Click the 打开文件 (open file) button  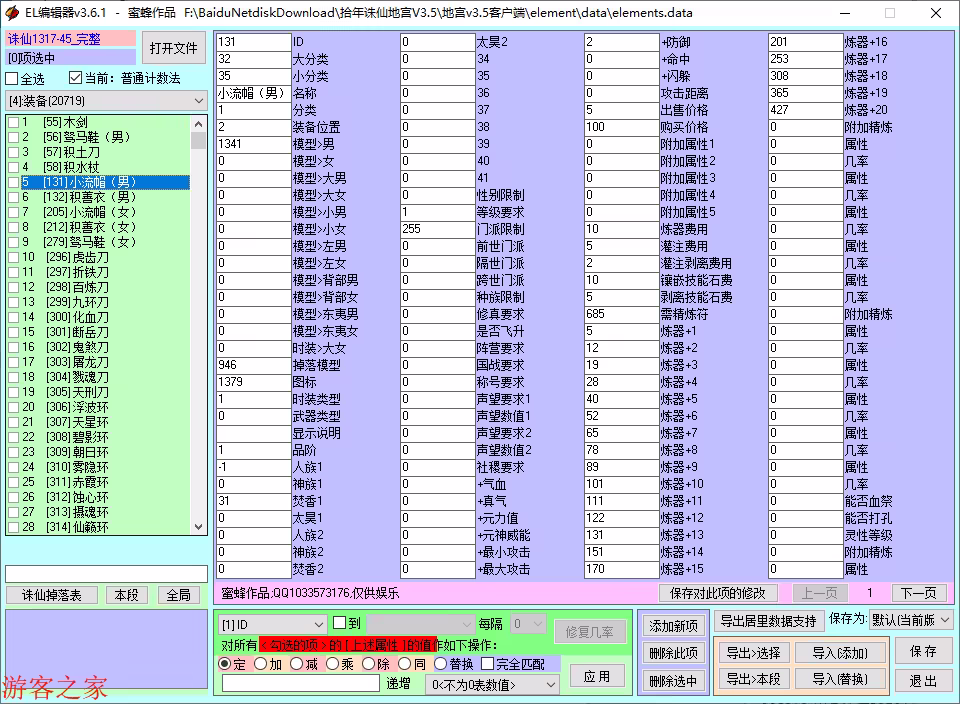point(174,48)
